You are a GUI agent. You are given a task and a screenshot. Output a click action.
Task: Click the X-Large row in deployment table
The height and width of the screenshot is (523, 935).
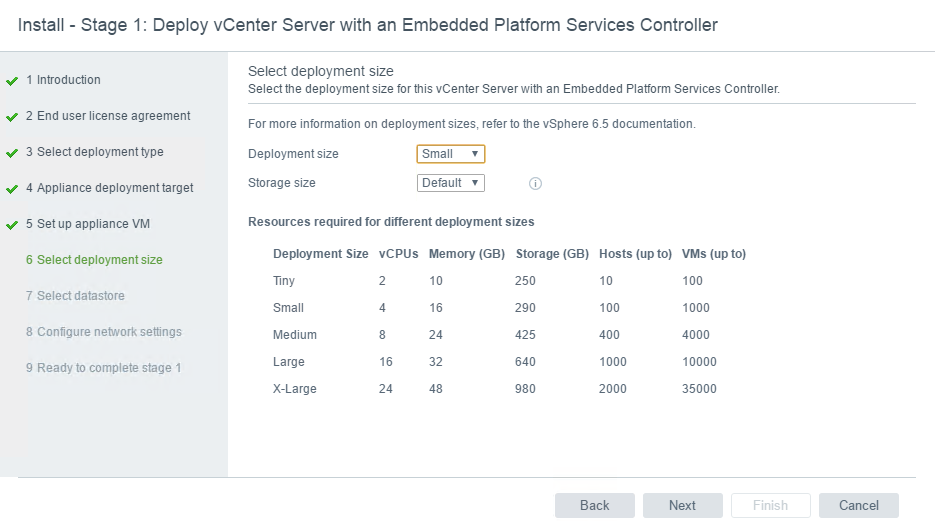(x=510, y=389)
